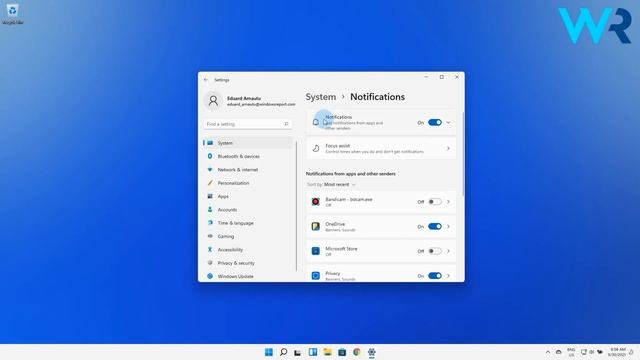Click the OneDrive cloud tray icon
This screenshot has width=640, height=360.
(558, 352)
